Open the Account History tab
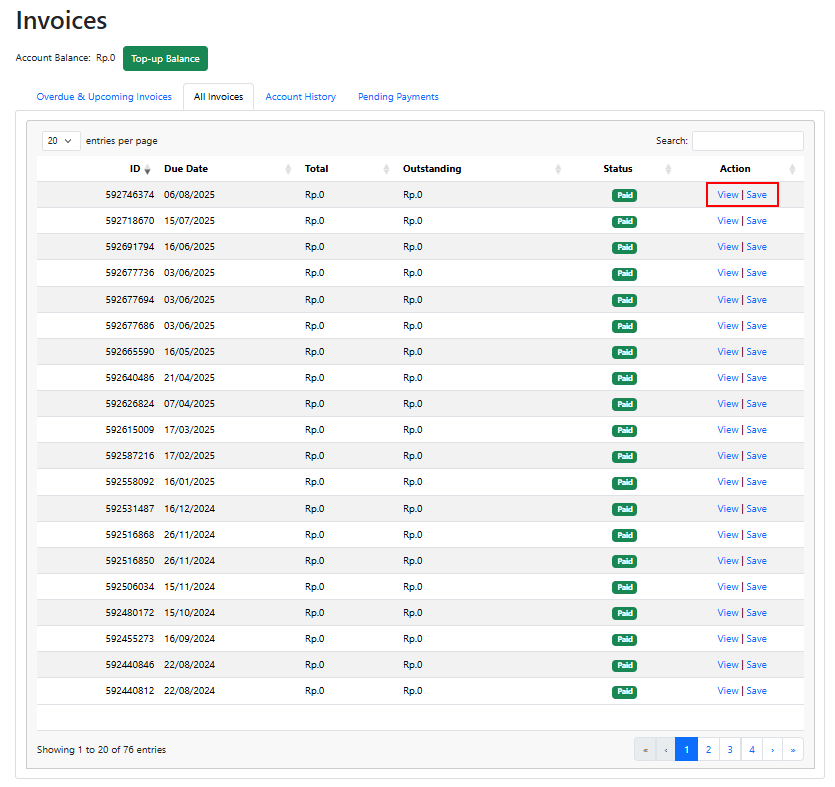 300,96
